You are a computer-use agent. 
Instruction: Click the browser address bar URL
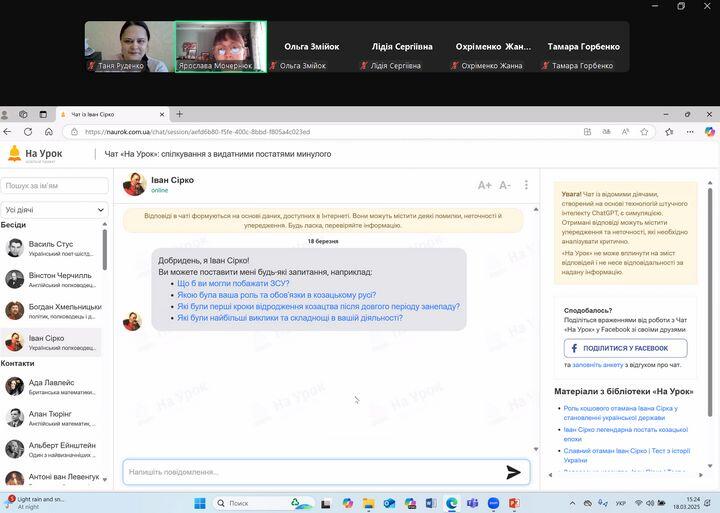(x=197, y=132)
